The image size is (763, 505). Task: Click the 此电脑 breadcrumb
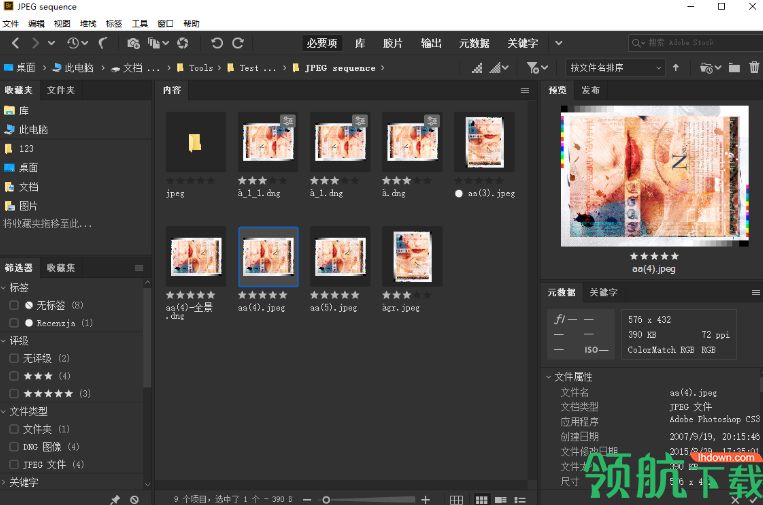73,68
